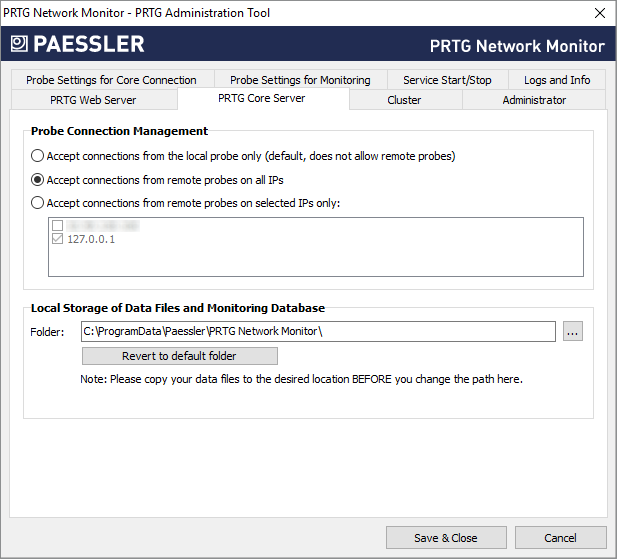Switch to PRTG Web Server tab
The width and height of the screenshot is (617, 559).
93,100
